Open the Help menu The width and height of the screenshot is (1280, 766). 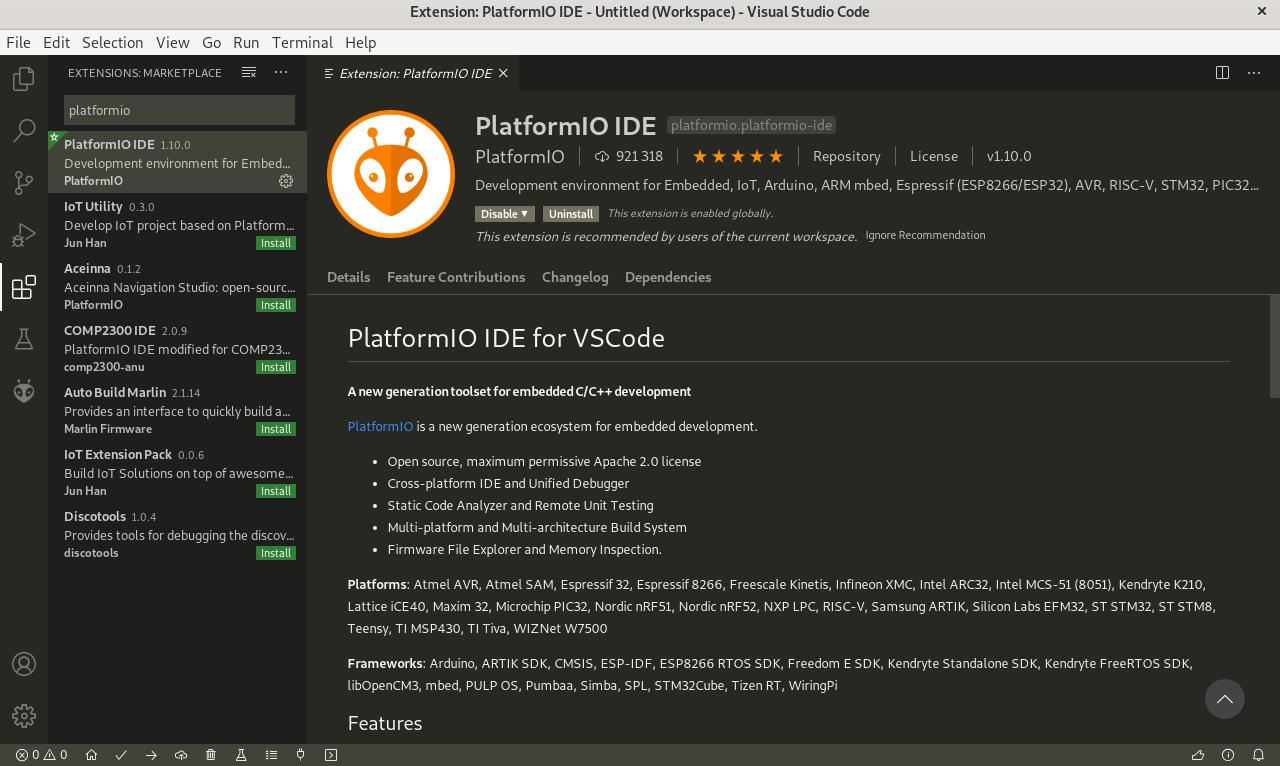coord(360,42)
